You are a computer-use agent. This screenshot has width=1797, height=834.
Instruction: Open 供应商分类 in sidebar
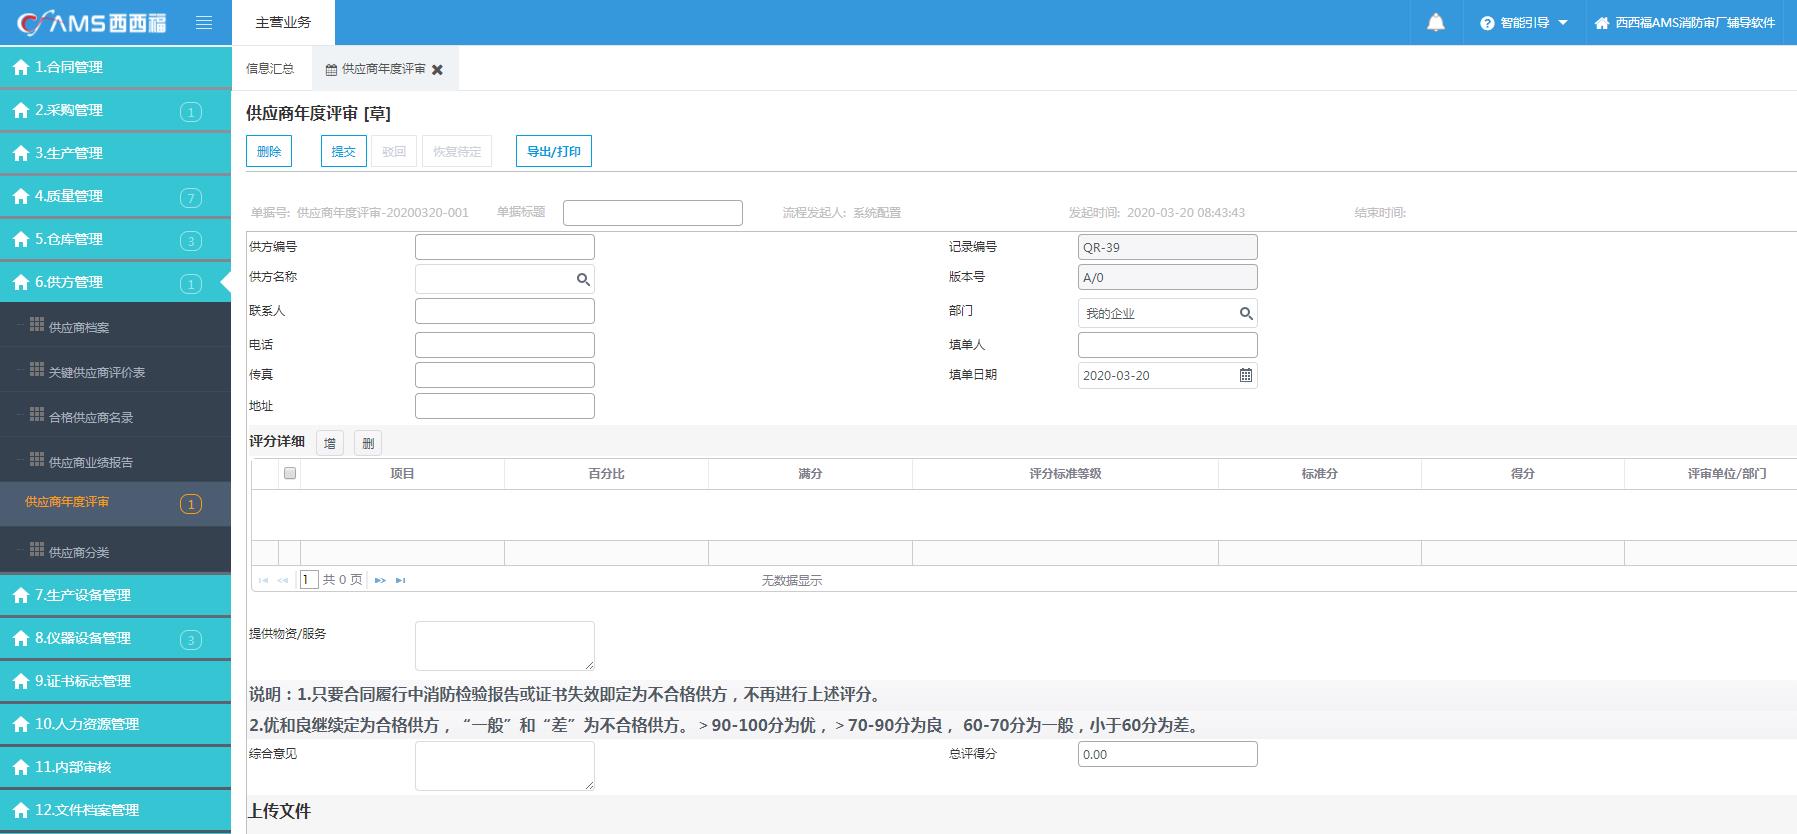coord(116,551)
